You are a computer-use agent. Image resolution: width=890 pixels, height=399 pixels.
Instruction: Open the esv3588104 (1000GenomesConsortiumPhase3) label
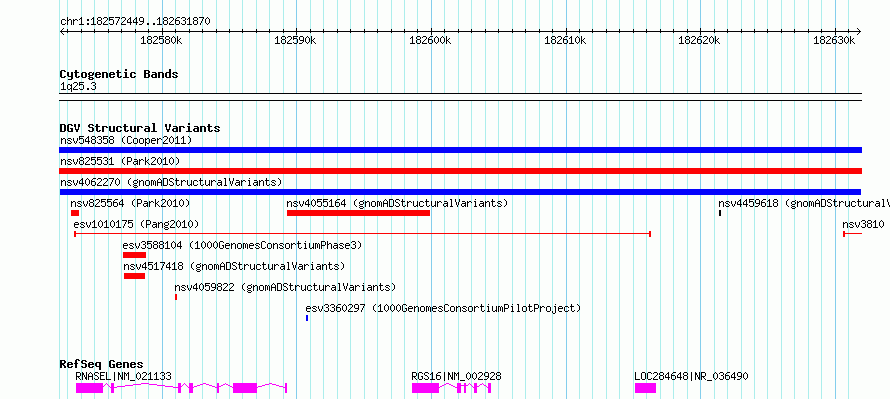242,245
